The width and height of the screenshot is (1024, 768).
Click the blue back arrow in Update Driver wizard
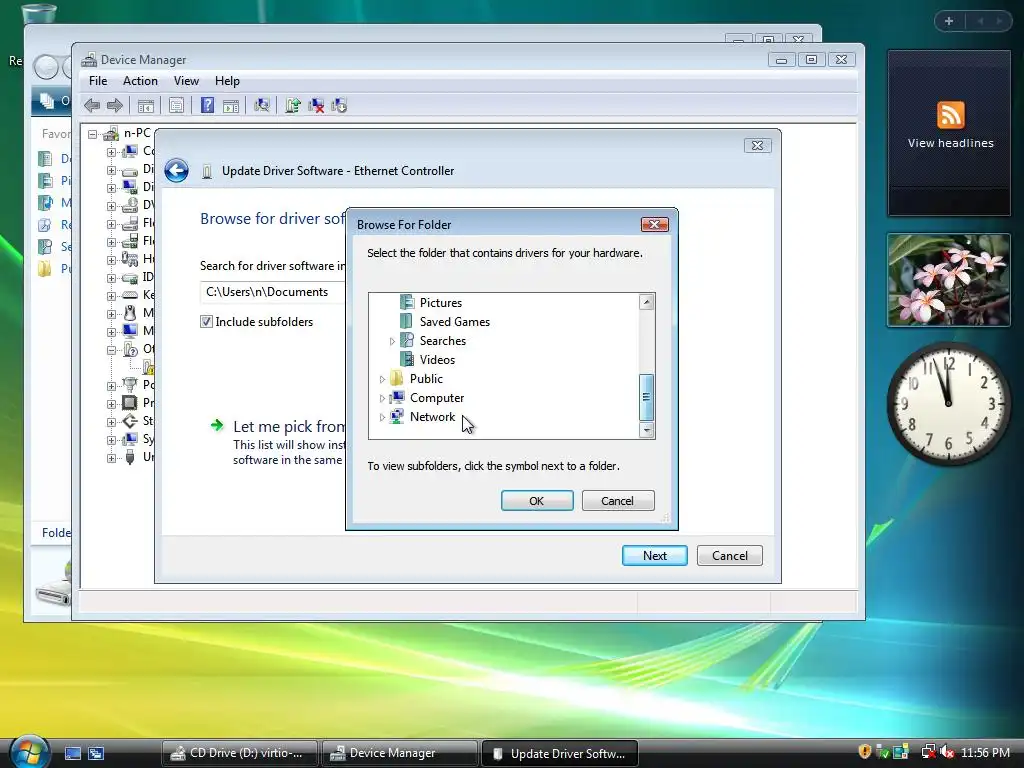[x=176, y=171]
